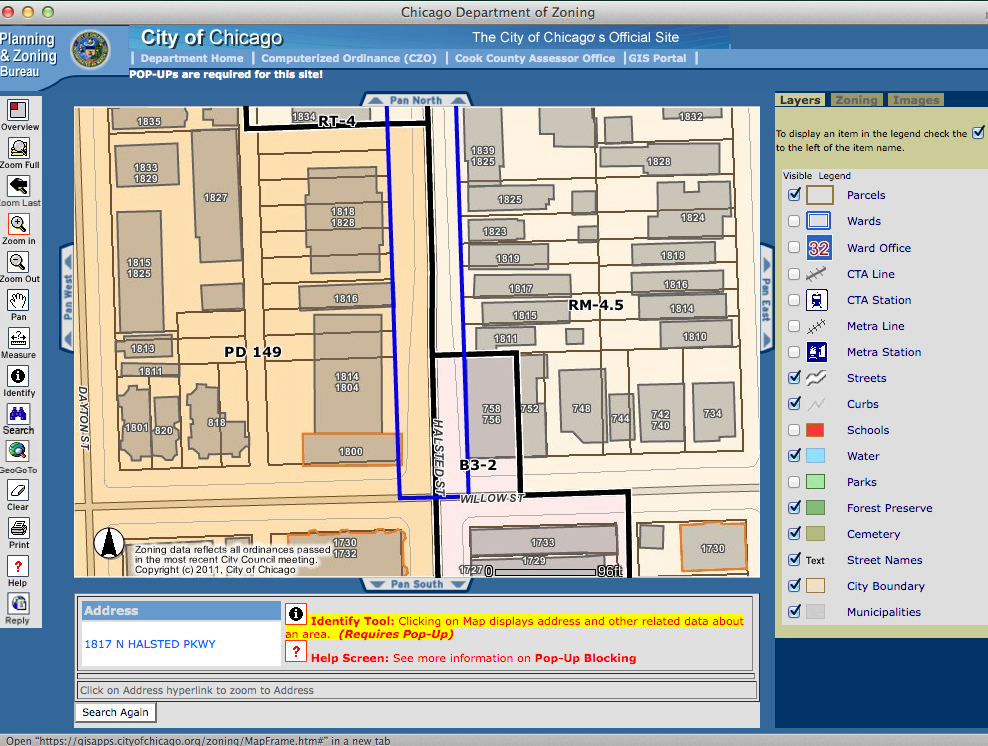The image size is (988, 746).
Task: Show the CTA Line layer
Action: [794, 274]
